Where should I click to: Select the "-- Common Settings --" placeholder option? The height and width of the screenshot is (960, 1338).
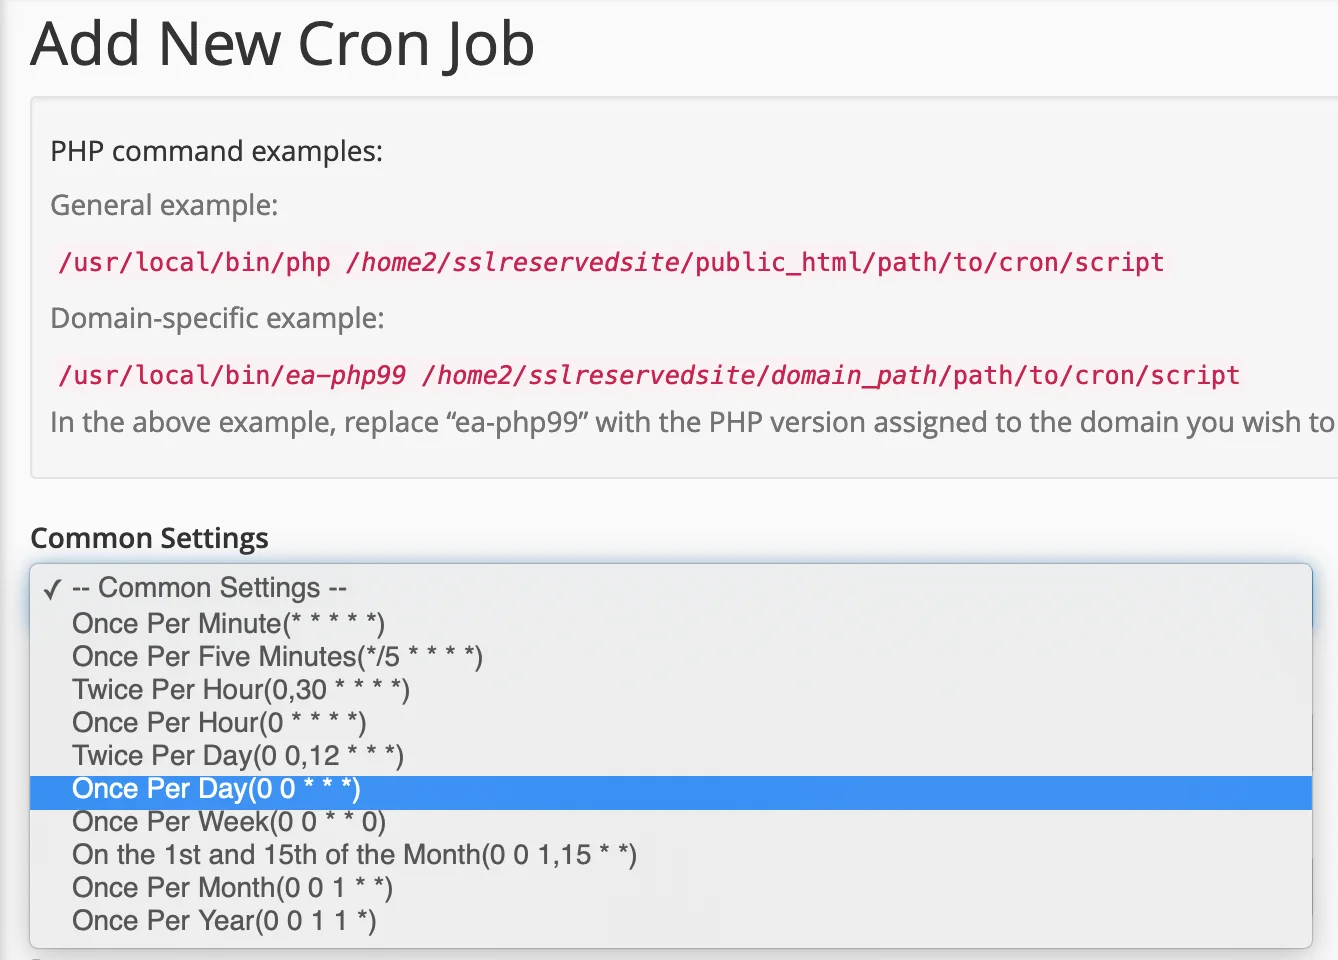[x=209, y=588]
